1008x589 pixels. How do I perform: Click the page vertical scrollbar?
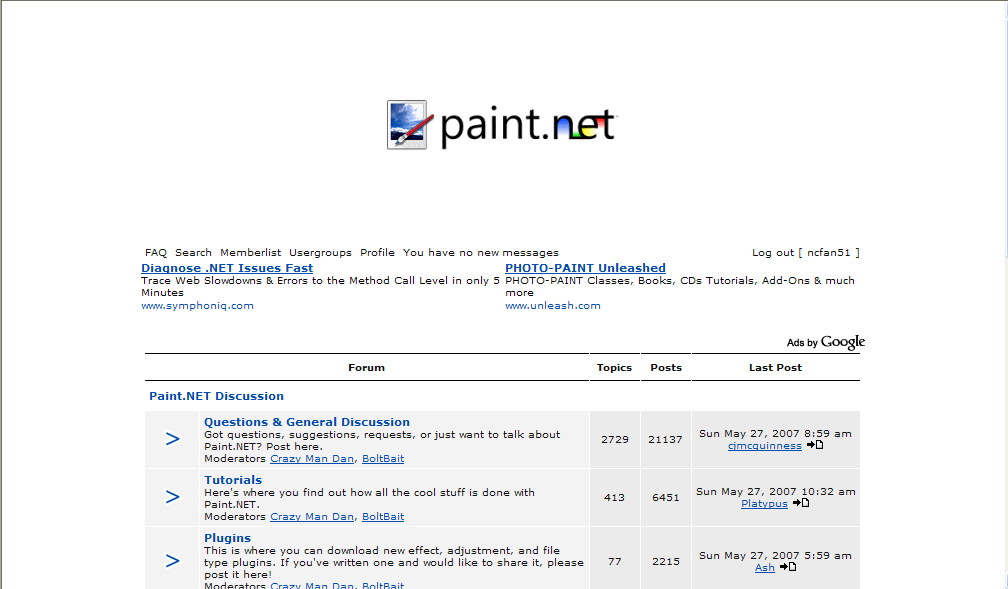1005,294
